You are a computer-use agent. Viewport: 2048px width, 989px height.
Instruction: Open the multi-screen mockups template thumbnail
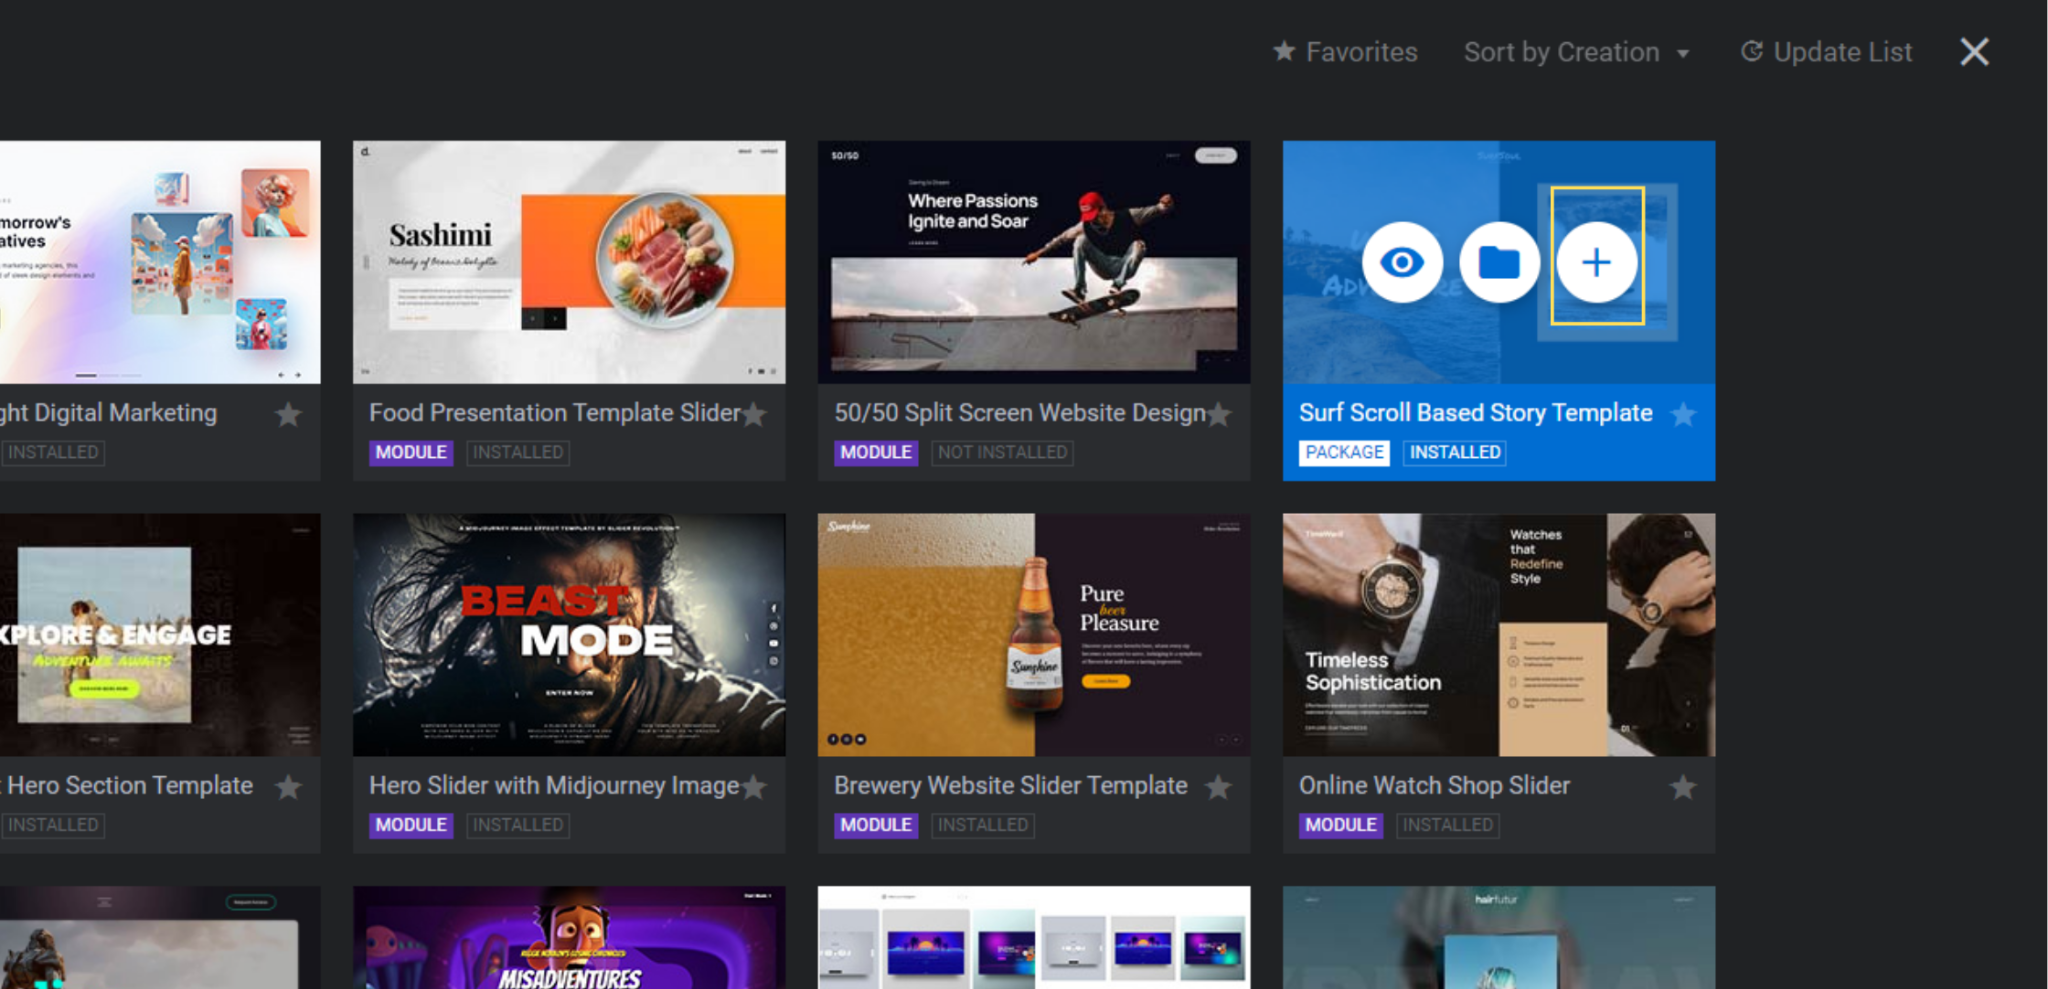(1034, 937)
